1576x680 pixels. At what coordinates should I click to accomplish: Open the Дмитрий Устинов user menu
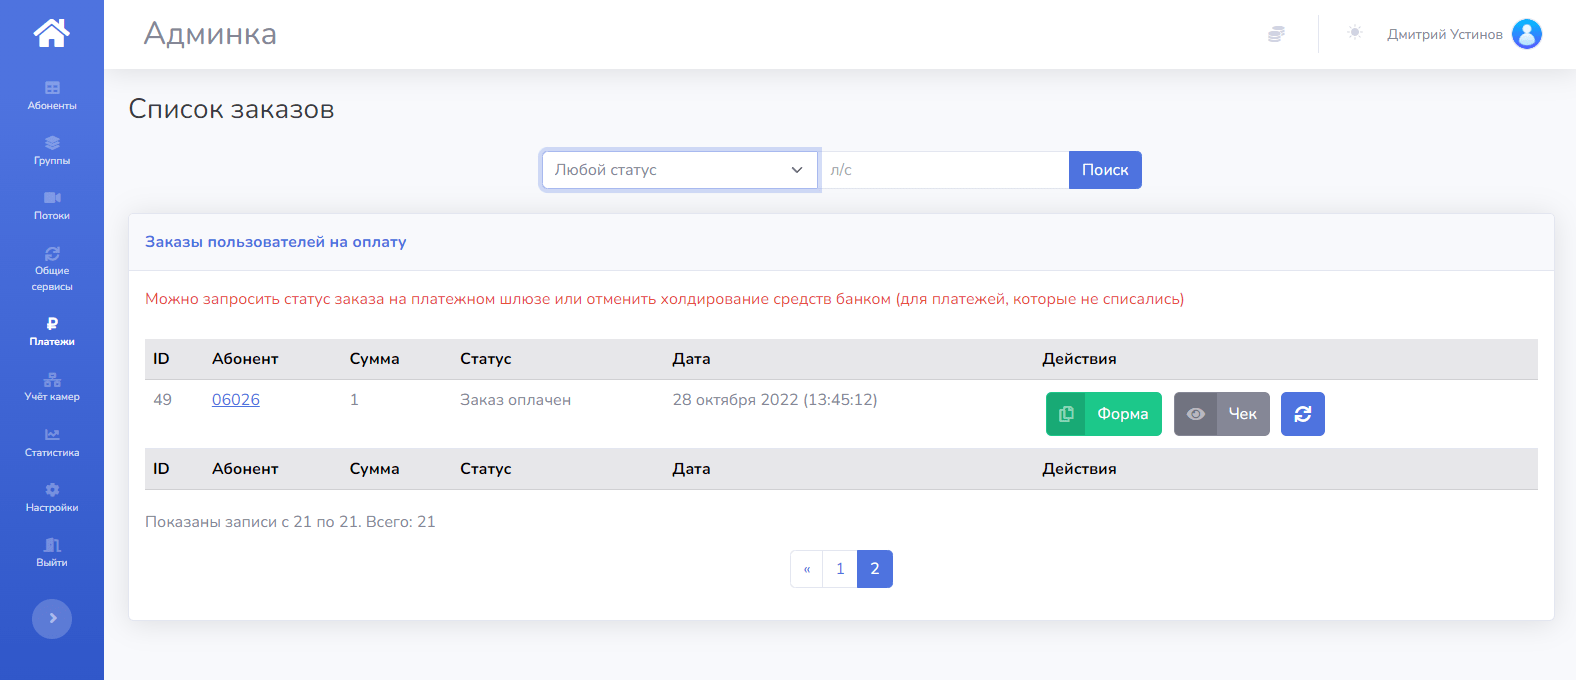click(x=1463, y=34)
